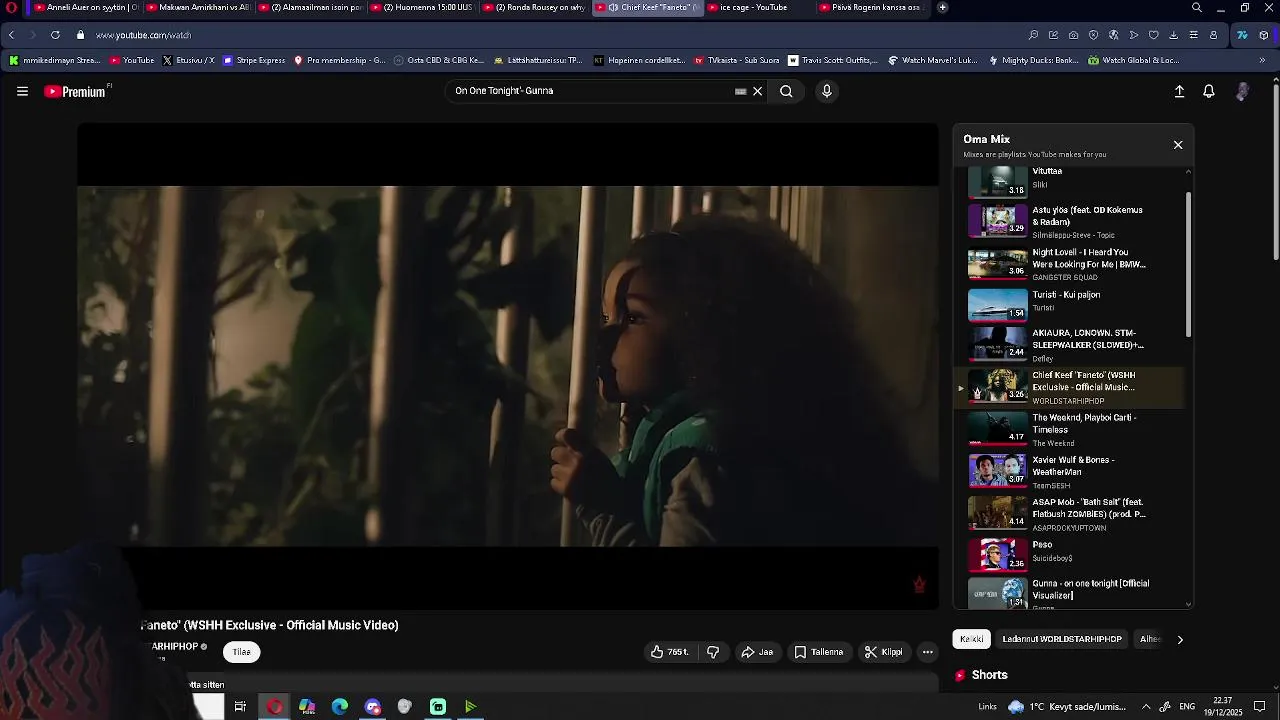Go to the YouTube Premium home logo
The height and width of the screenshot is (720, 1280).
pos(77,91)
